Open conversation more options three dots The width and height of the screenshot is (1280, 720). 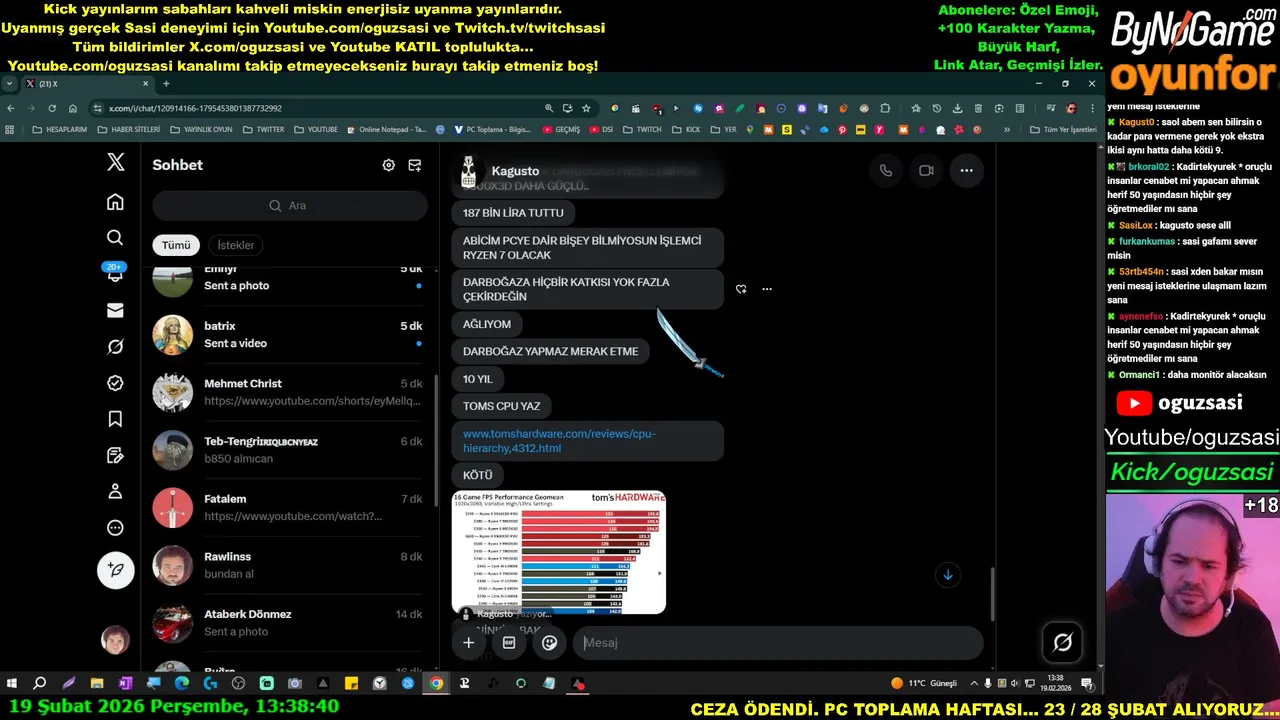(966, 170)
